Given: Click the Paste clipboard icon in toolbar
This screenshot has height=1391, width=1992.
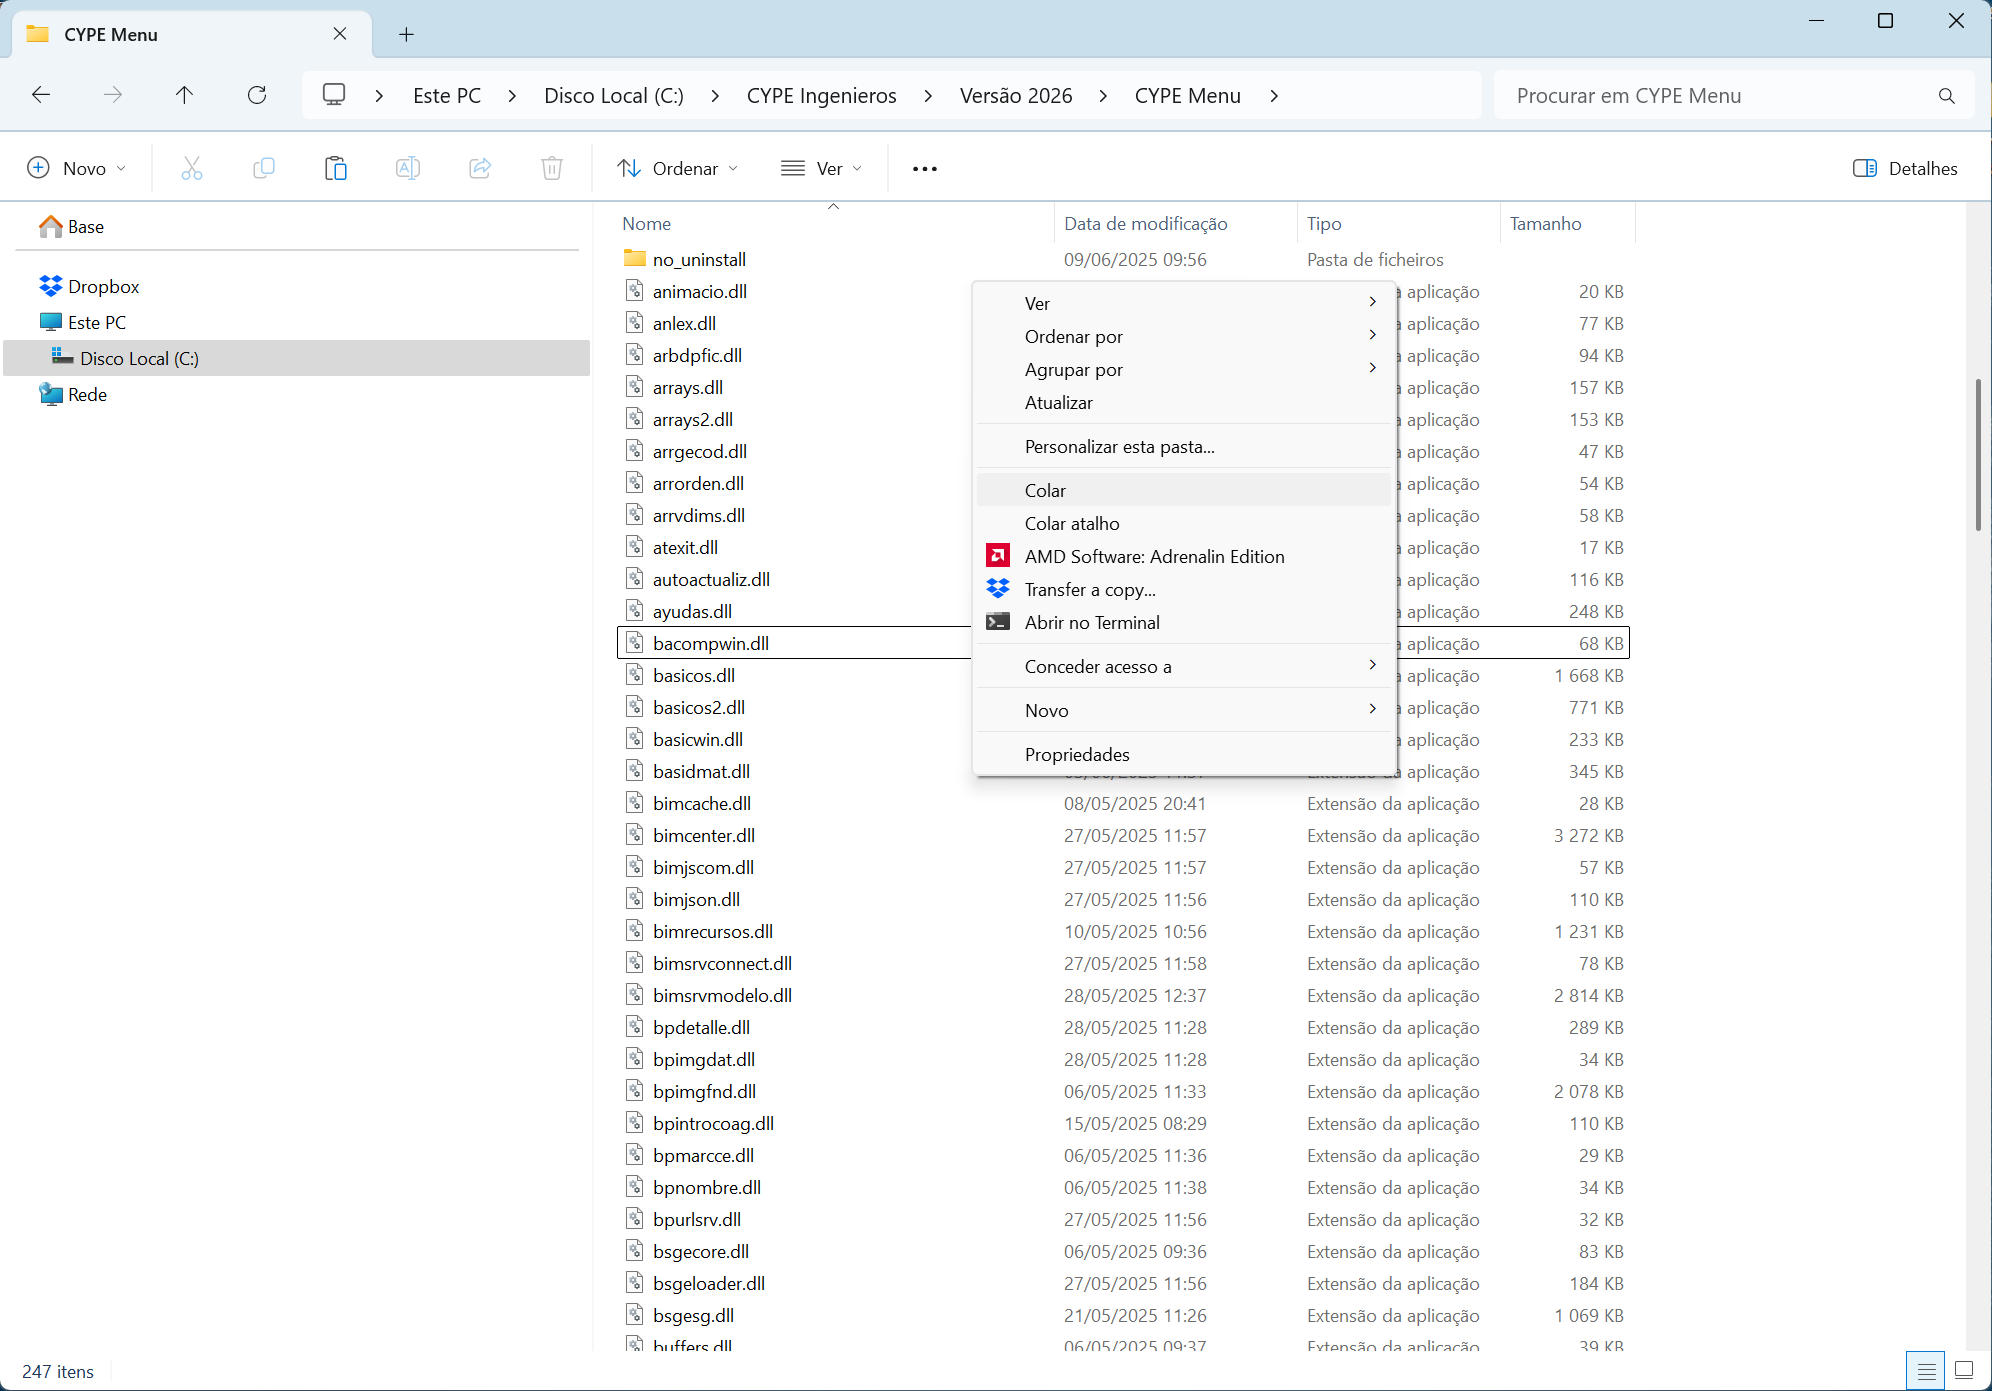Looking at the screenshot, I should [x=336, y=168].
